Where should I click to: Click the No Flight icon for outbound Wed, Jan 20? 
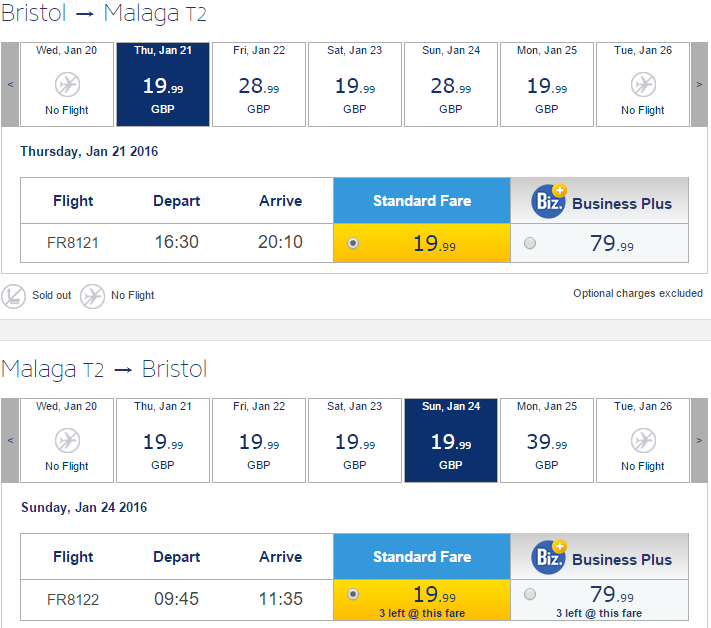pyautogui.click(x=67, y=84)
